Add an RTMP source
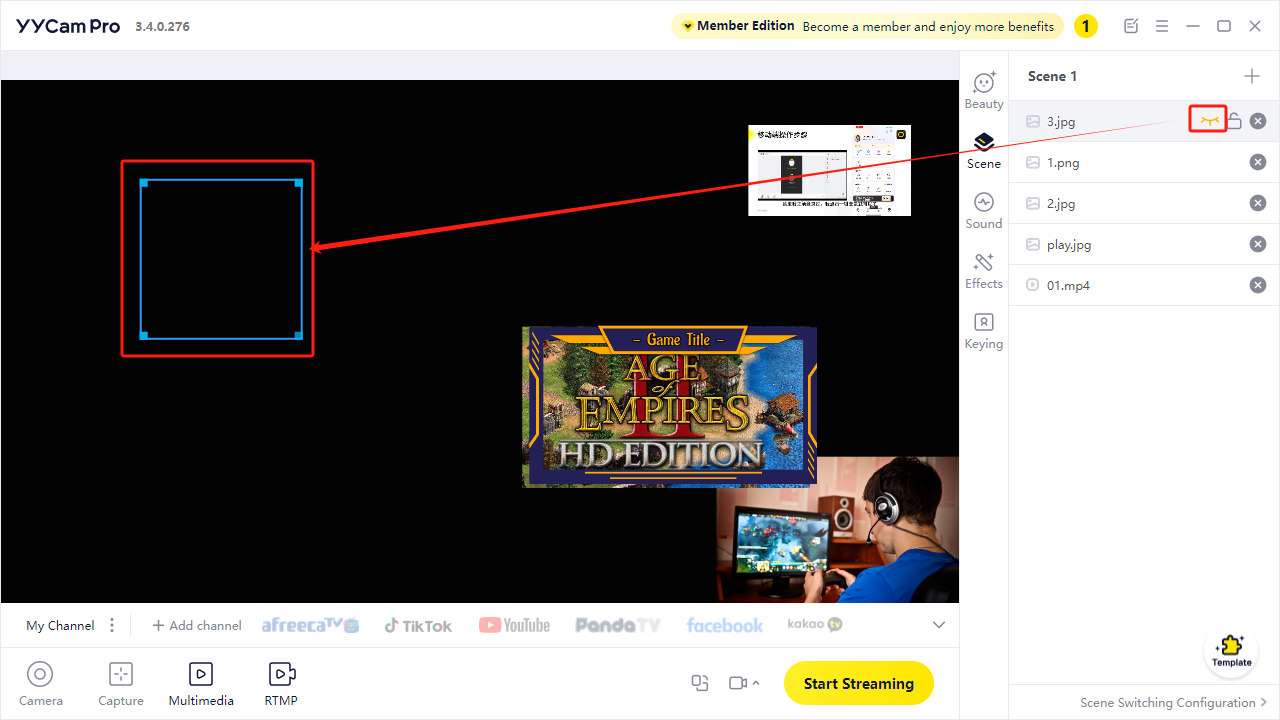This screenshot has width=1280, height=720. coord(281,684)
